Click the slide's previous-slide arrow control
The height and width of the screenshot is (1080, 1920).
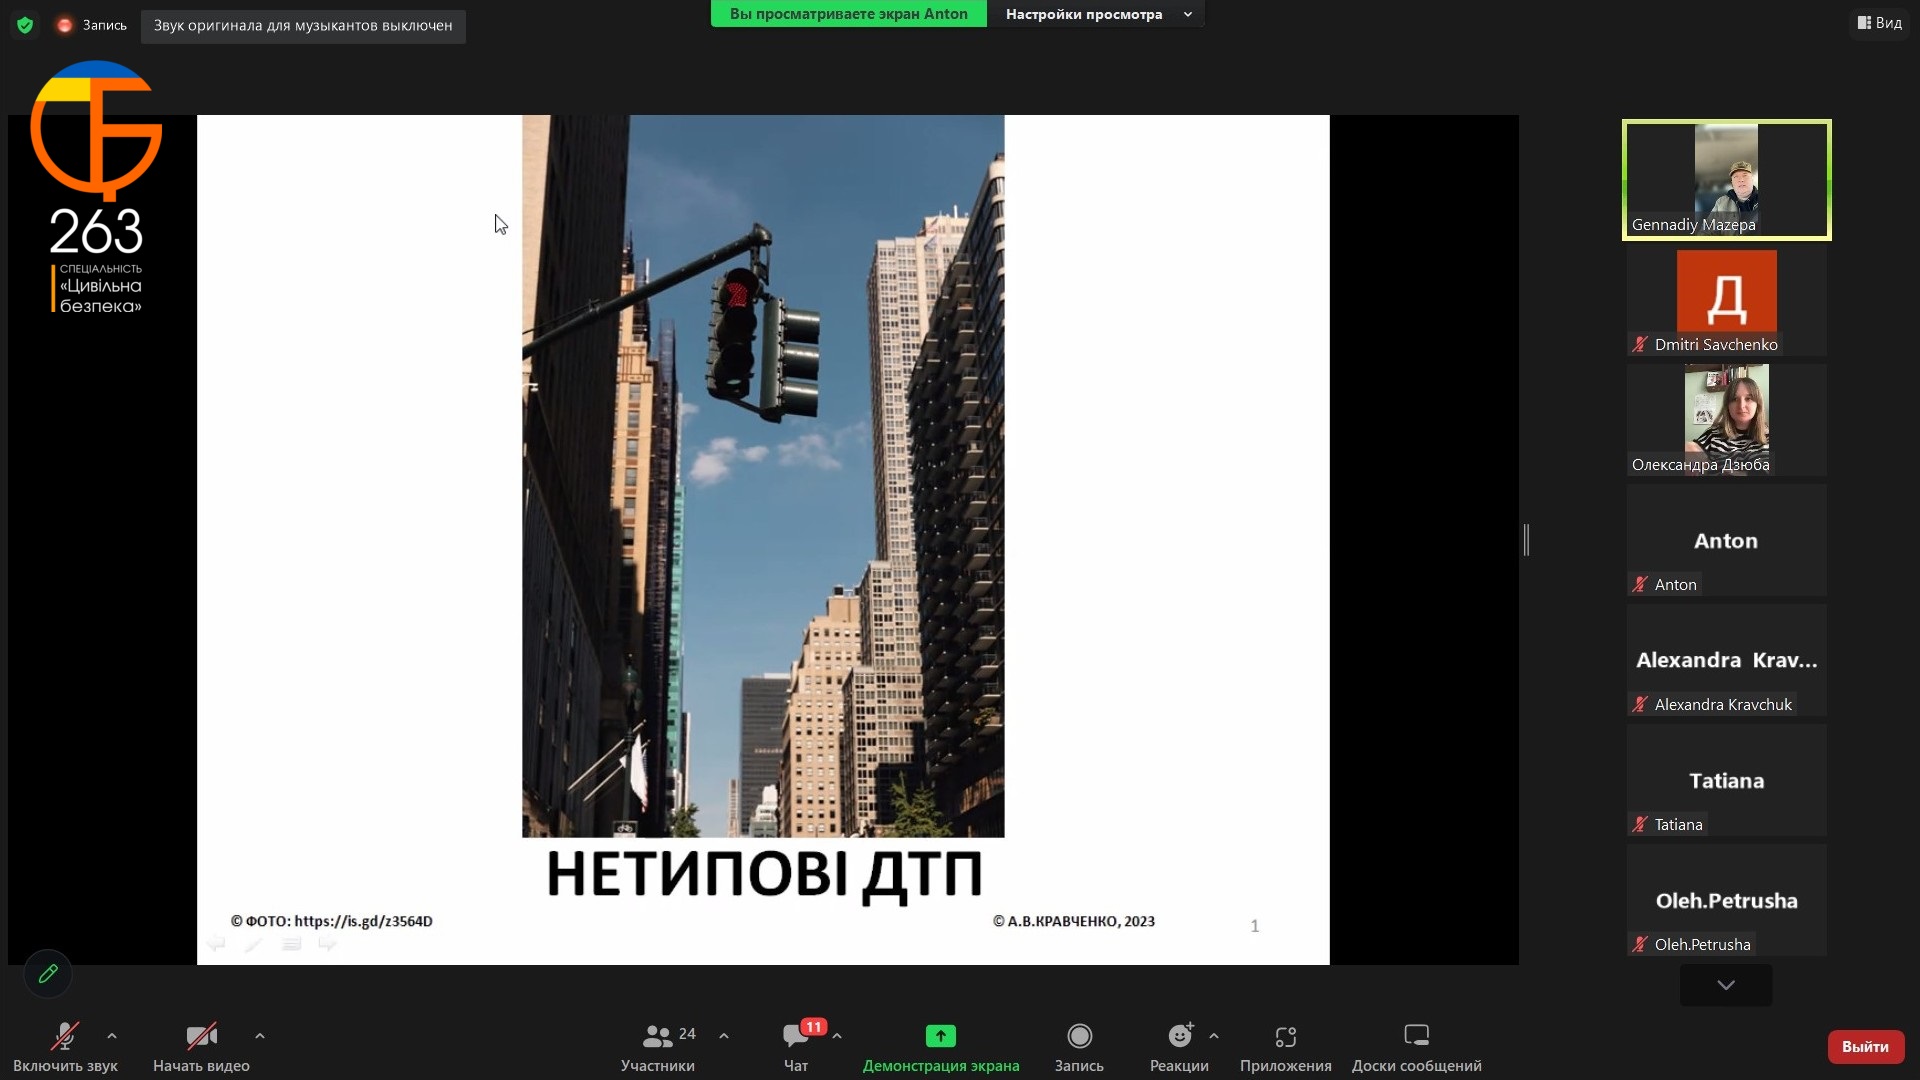(x=216, y=943)
